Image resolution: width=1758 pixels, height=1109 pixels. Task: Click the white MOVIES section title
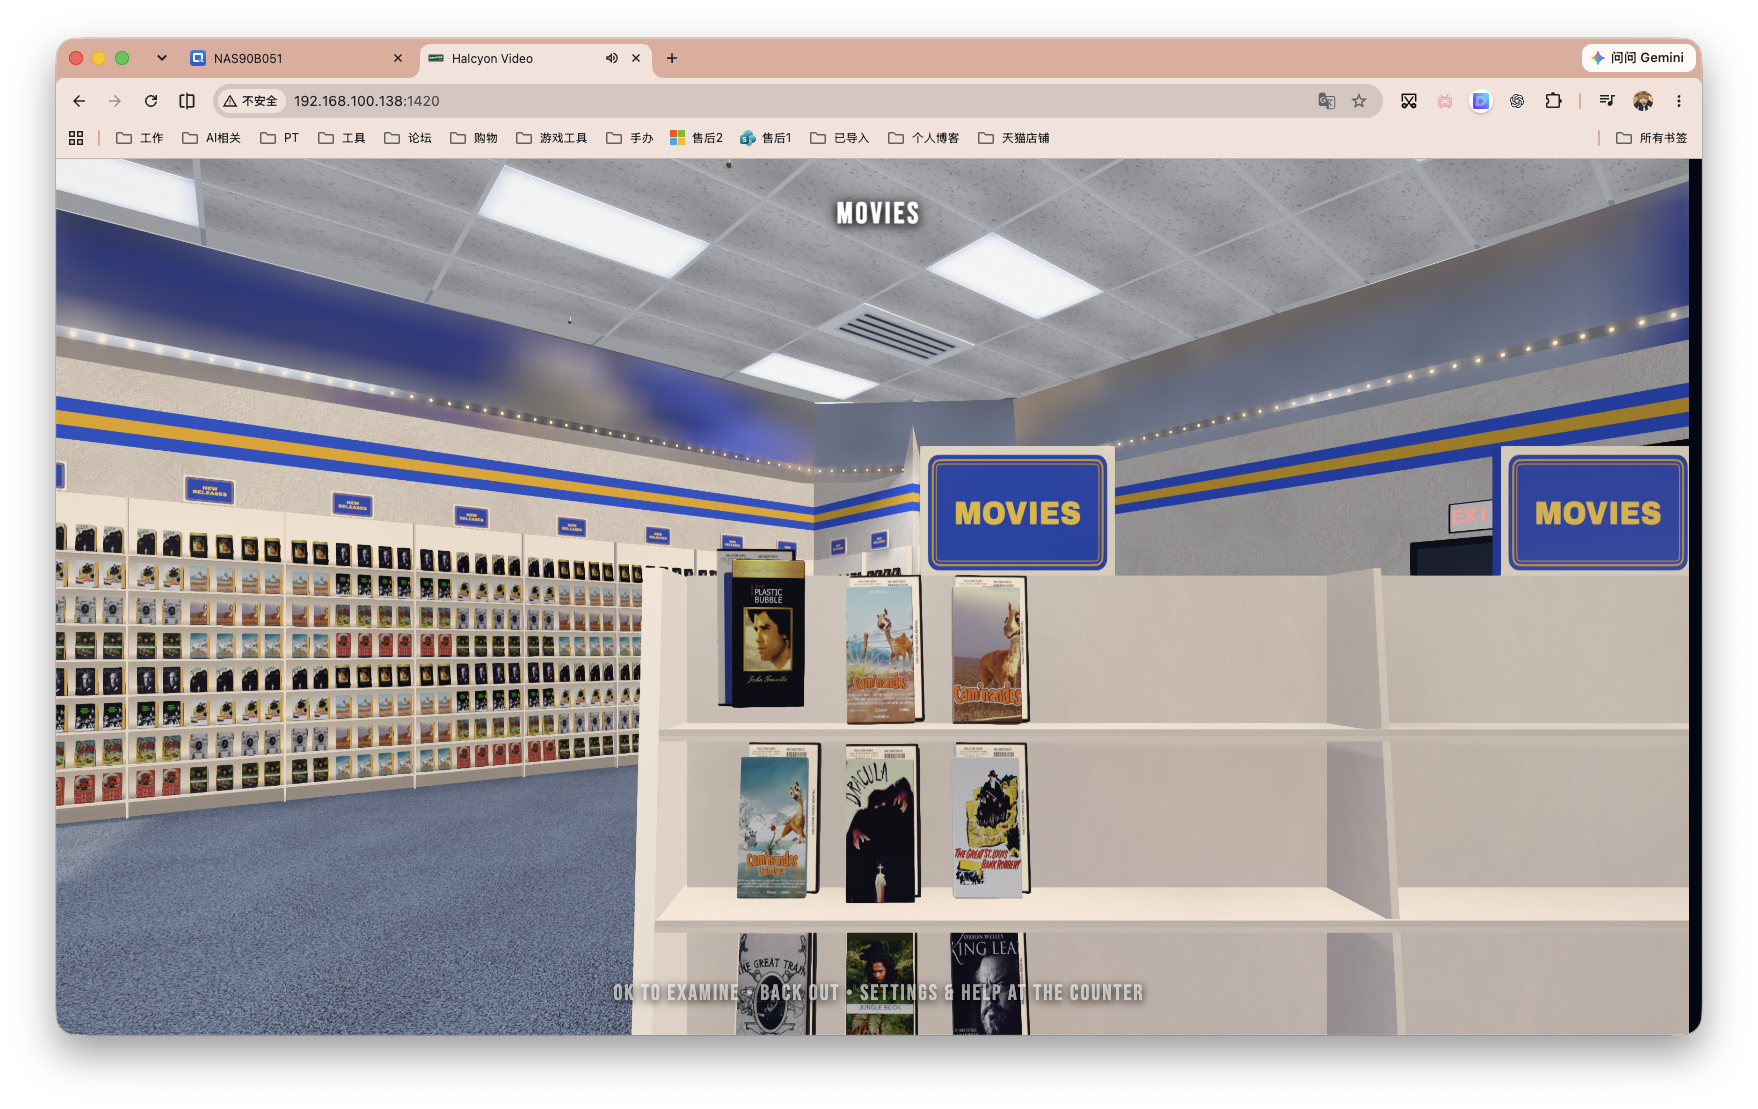[x=878, y=213]
